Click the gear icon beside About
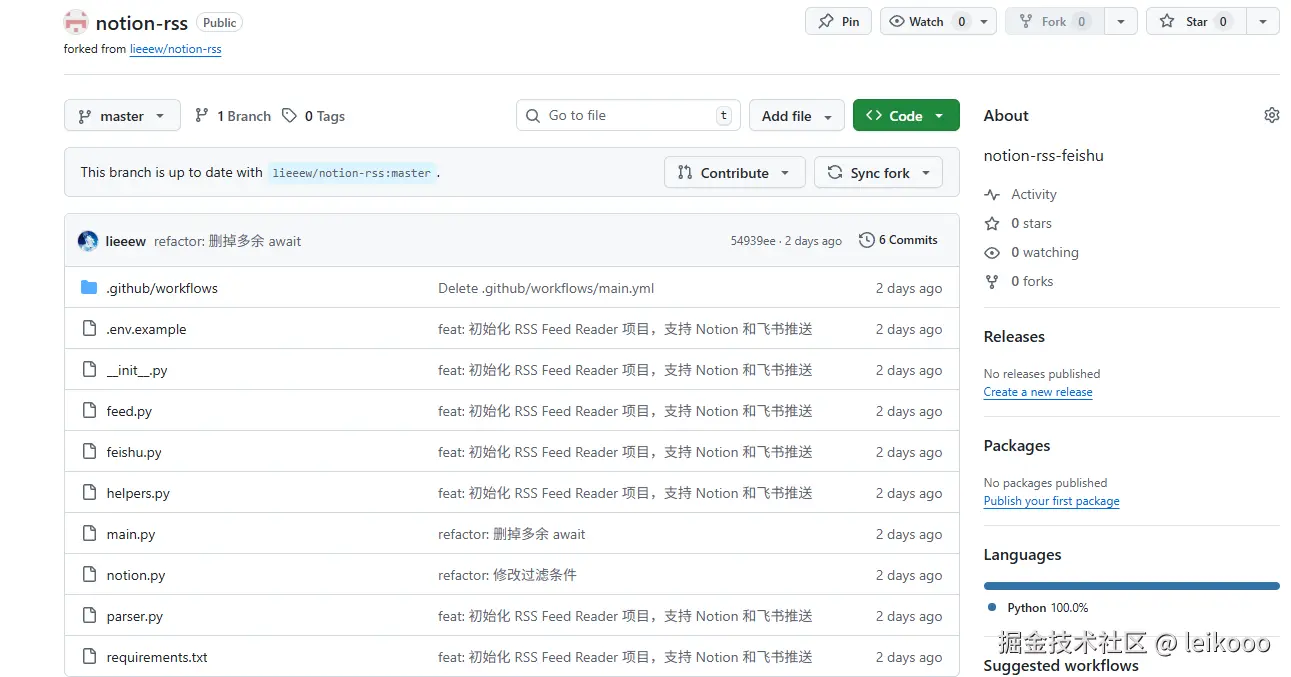1291x677 pixels. pyautogui.click(x=1271, y=115)
